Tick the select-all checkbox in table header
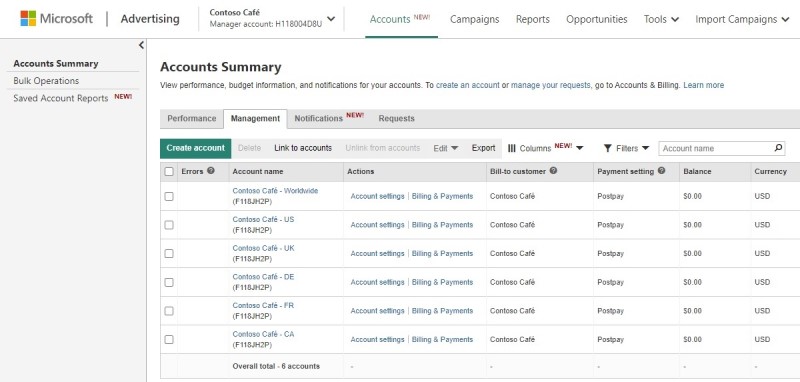800x382 pixels. click(169, 172)
